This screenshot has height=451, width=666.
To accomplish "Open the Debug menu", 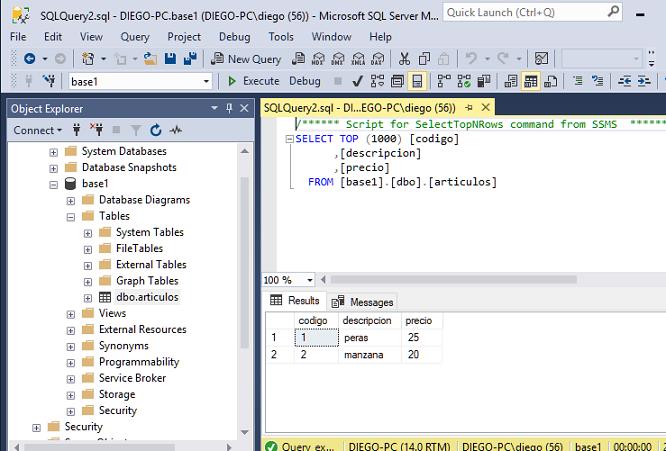I will click(234, 37).
